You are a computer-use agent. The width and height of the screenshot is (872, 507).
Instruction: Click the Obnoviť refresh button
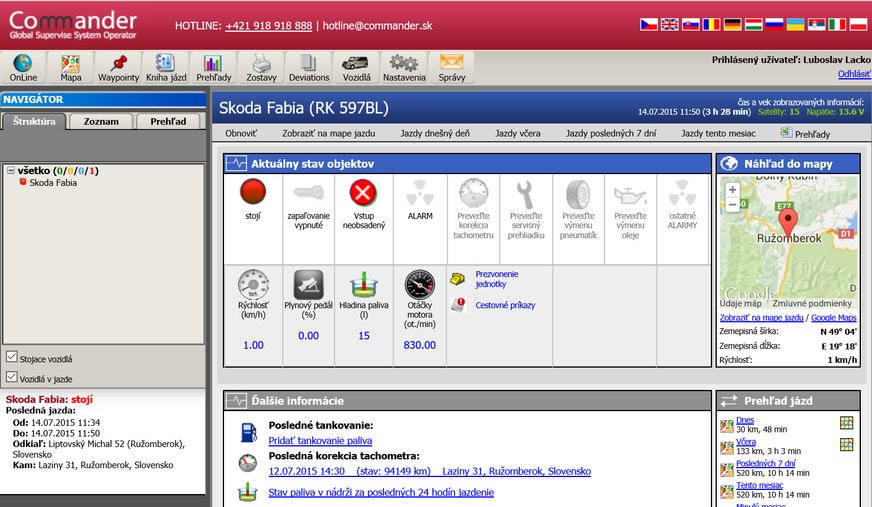pyautogui.click(x=241, y=133)
